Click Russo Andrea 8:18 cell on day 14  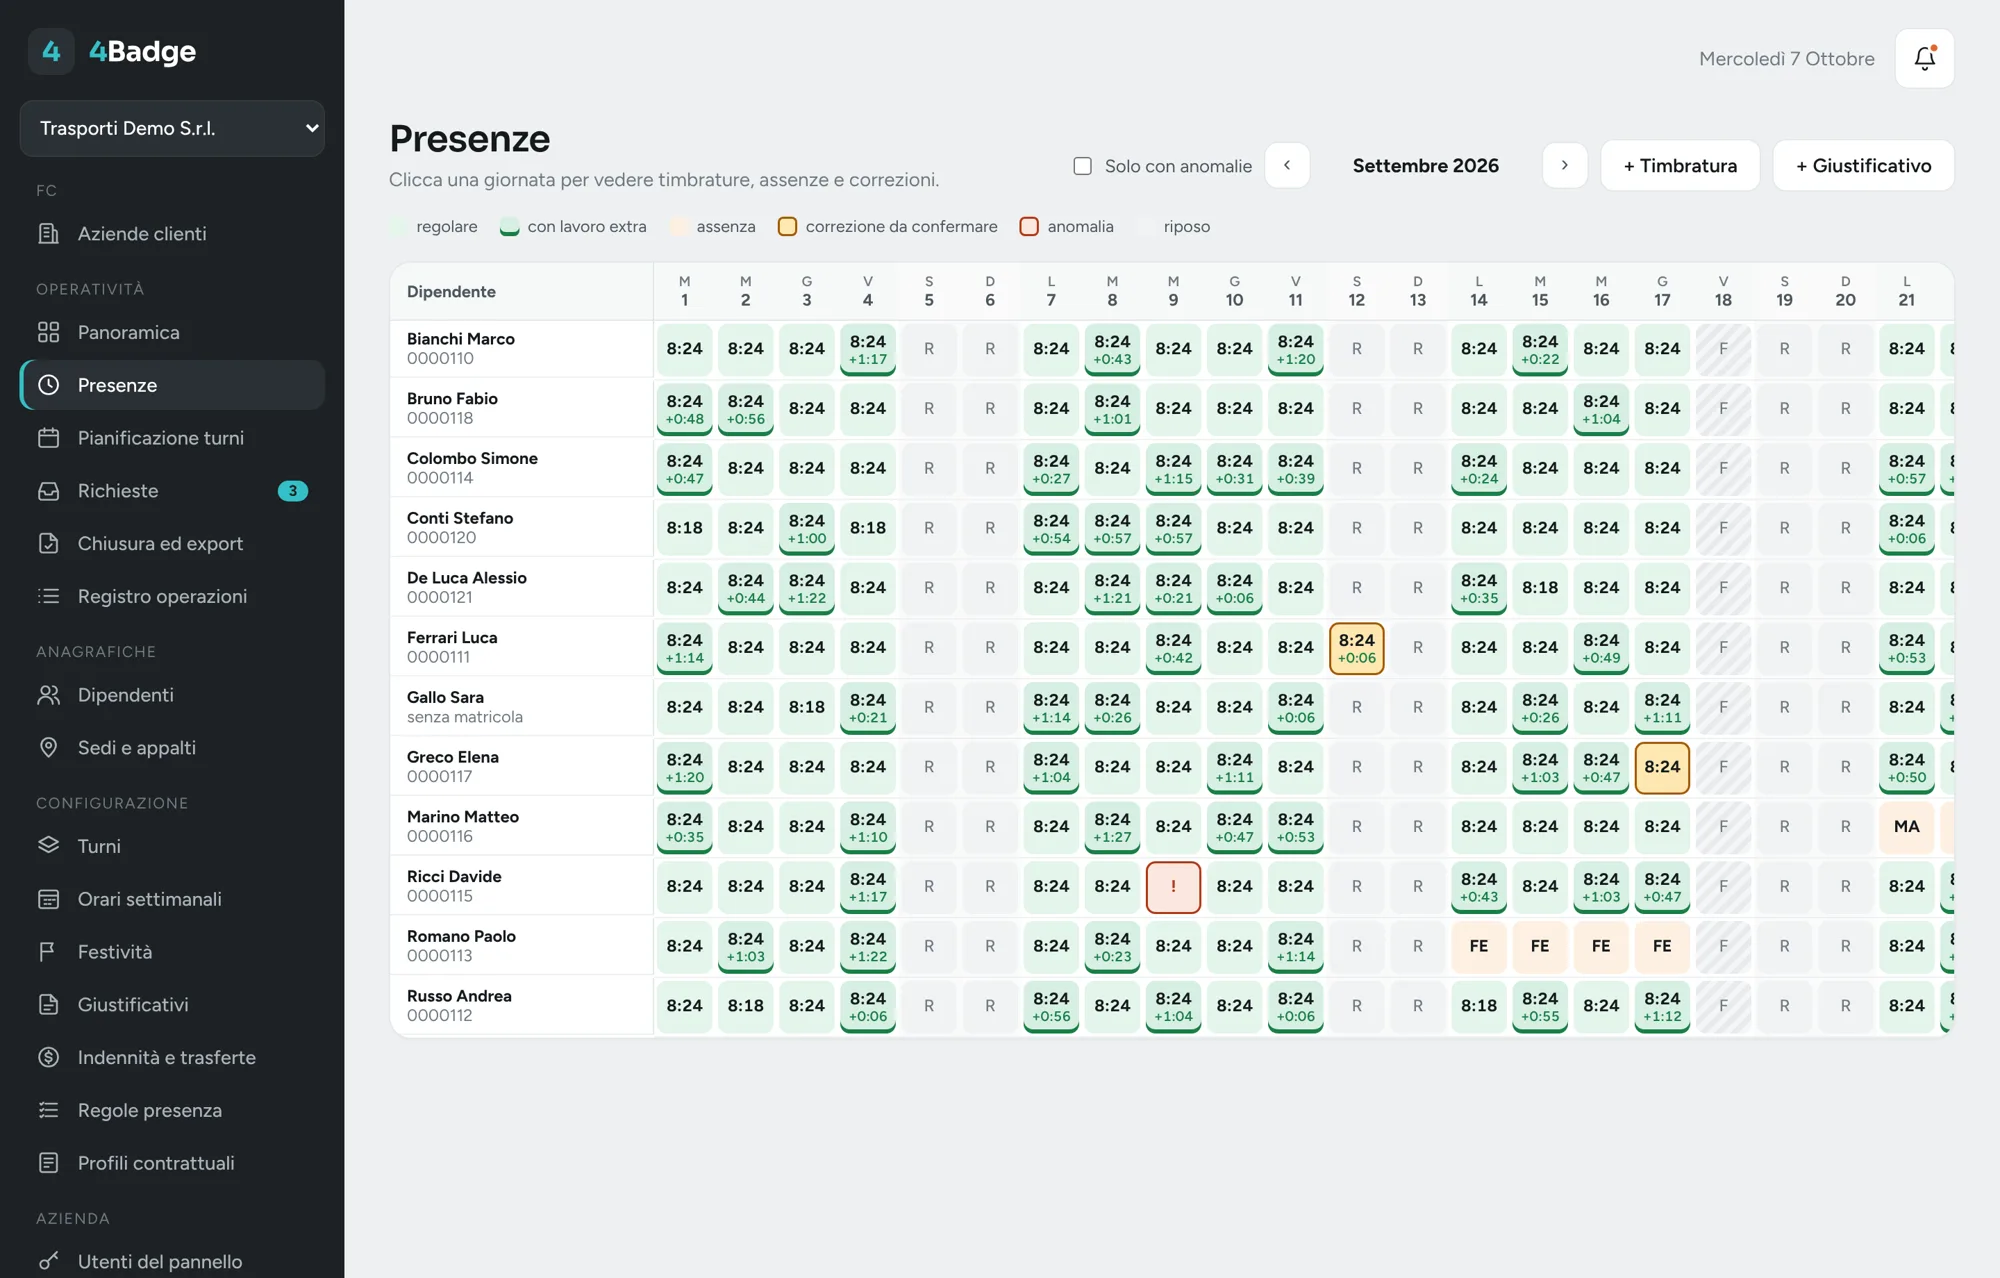(x=1478, y=1006)
